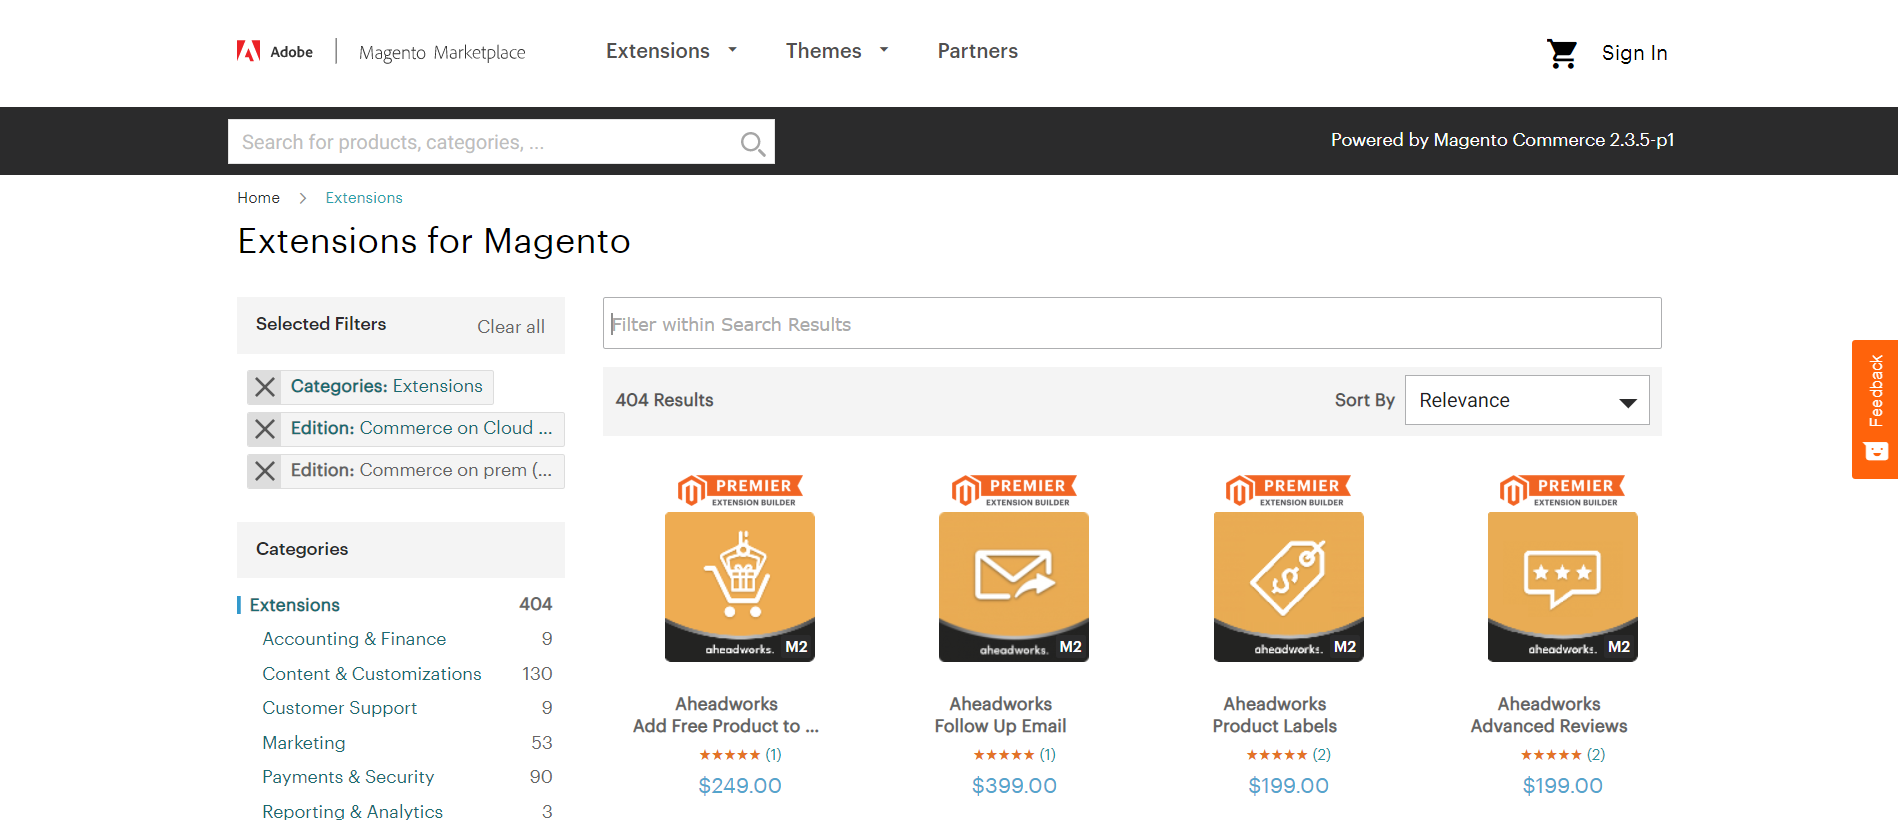1898x822 pixels.
Task: Select Customer Support category
Action: (x=340, y=708)
